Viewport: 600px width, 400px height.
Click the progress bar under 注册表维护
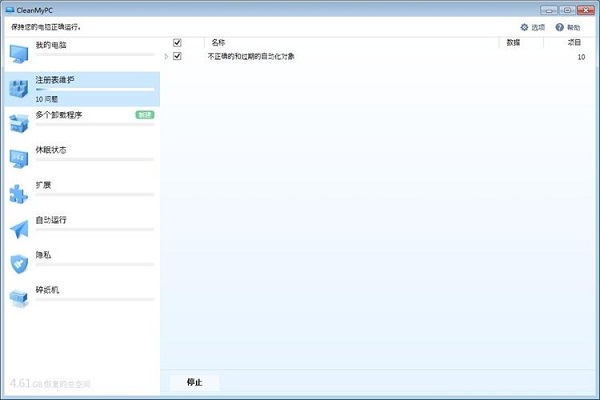[x=95, y=90]
